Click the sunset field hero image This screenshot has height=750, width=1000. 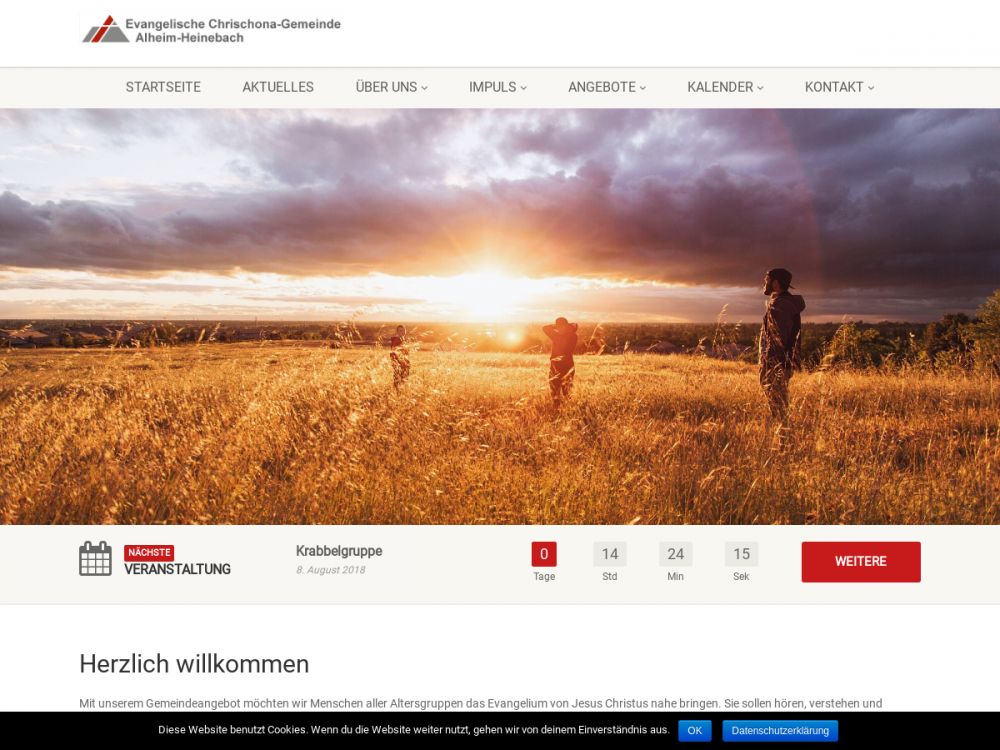pos(500,316)
